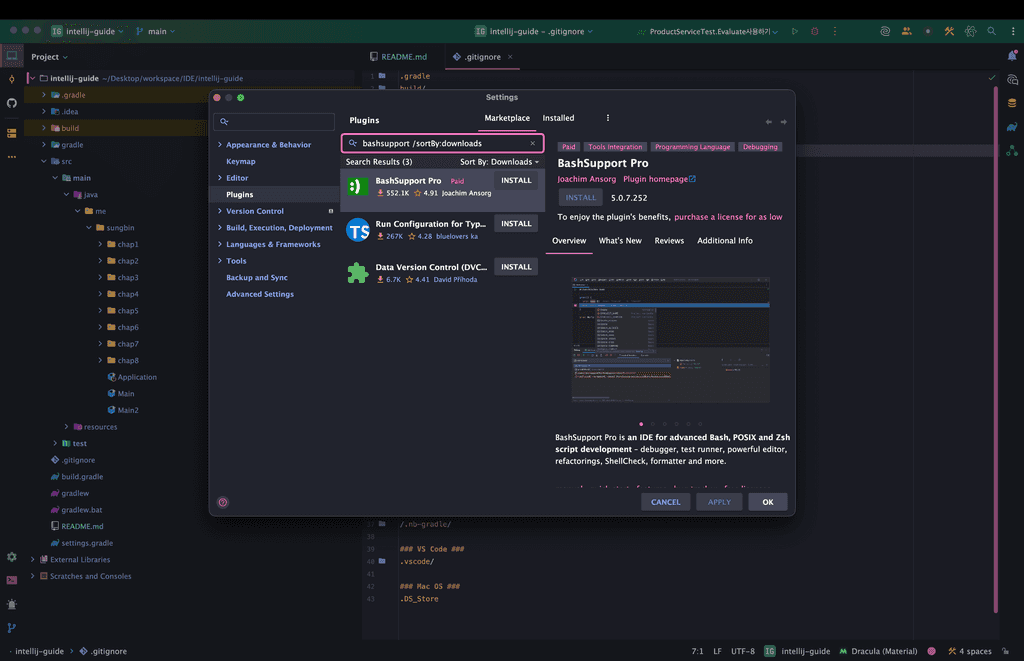Open the main branch dropdown
This screenshot has width=1024, height=661.
click(x=156, y=31)
